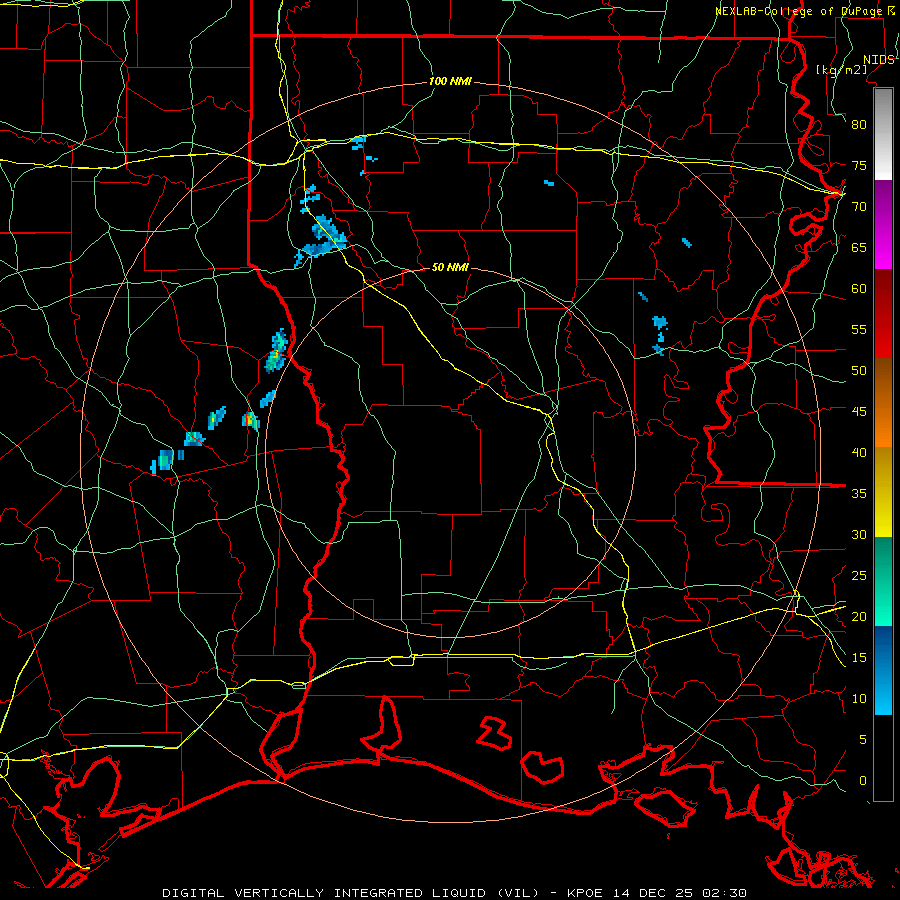
Task: Click the 40 value on the scale
Action: (x=859, y=452)
